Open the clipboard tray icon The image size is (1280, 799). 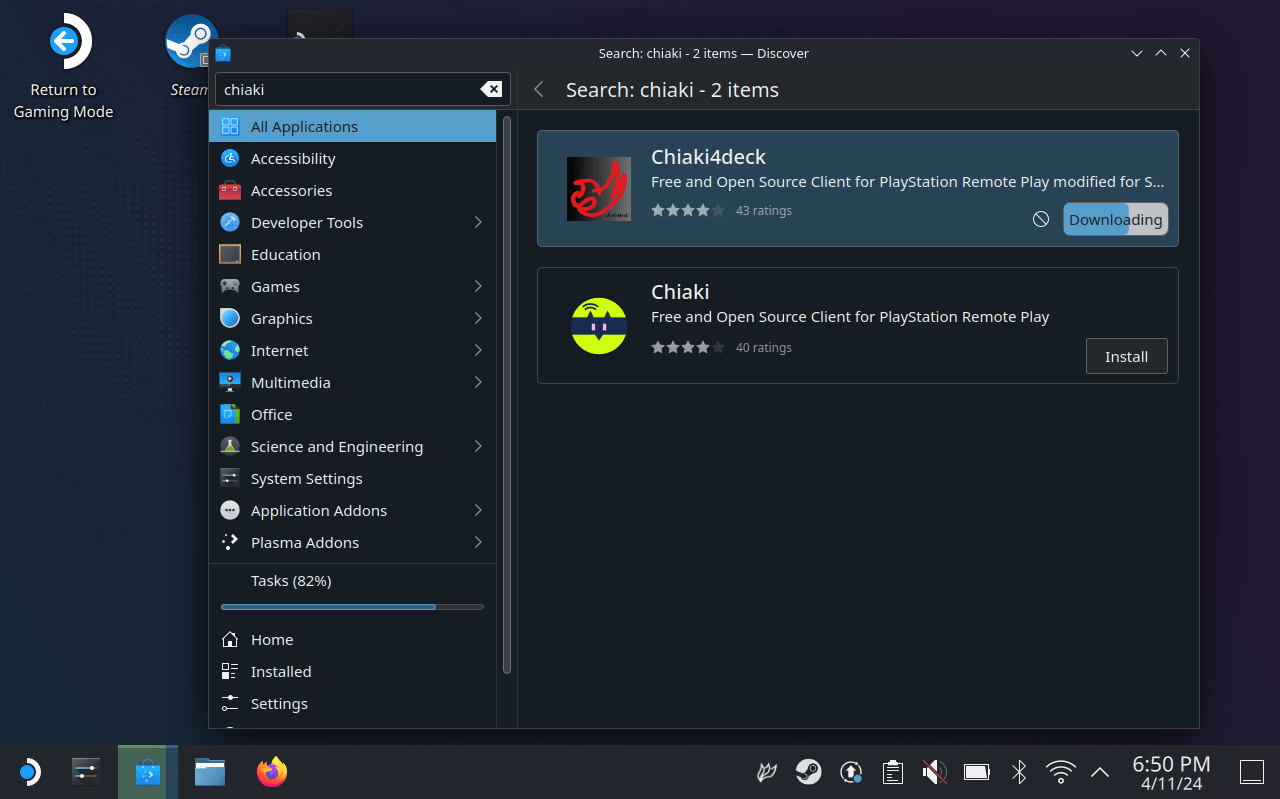click(893, 772)
